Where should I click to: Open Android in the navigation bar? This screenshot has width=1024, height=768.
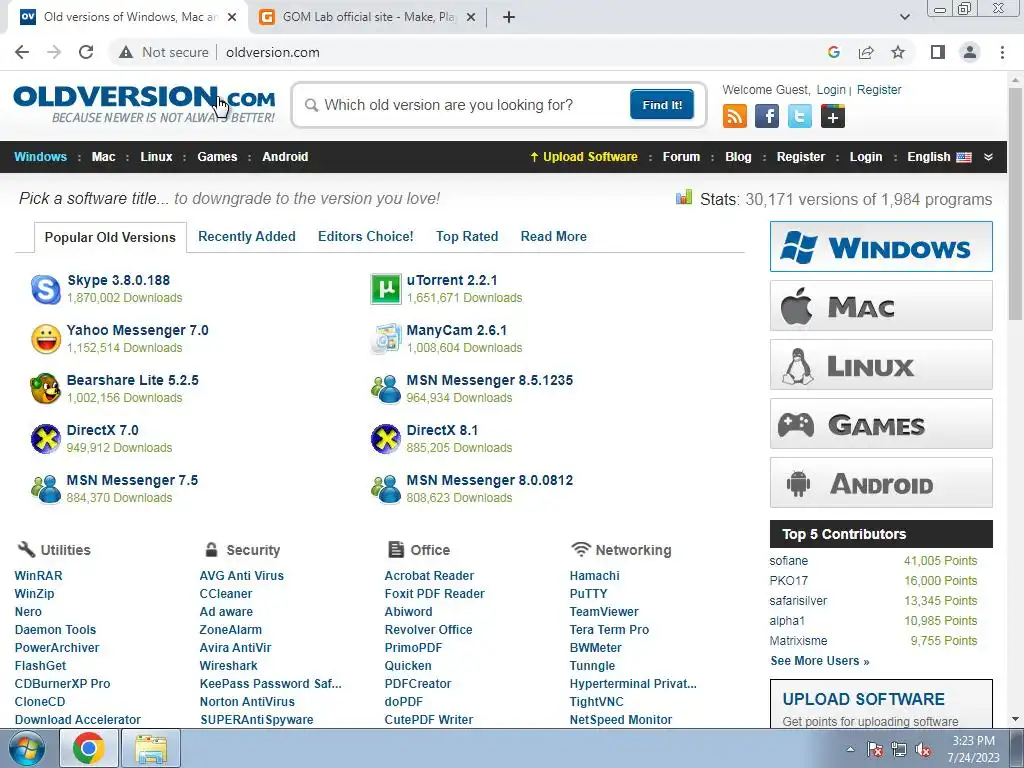(285, 157)
